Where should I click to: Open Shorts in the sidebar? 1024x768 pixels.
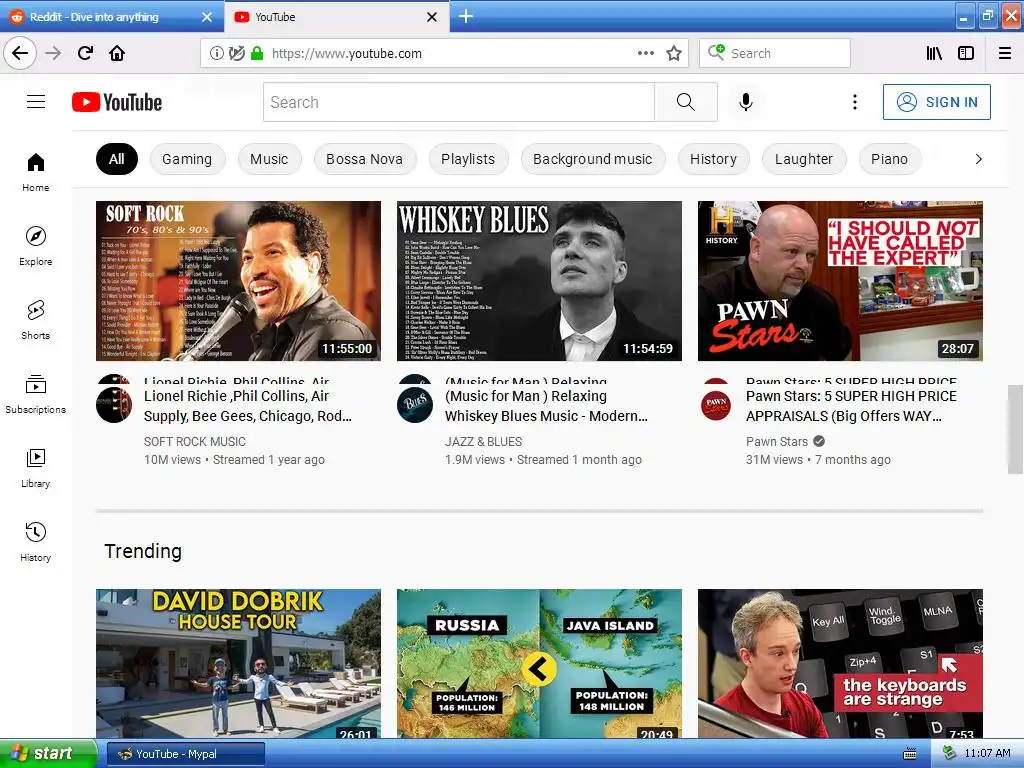[36, 320]
